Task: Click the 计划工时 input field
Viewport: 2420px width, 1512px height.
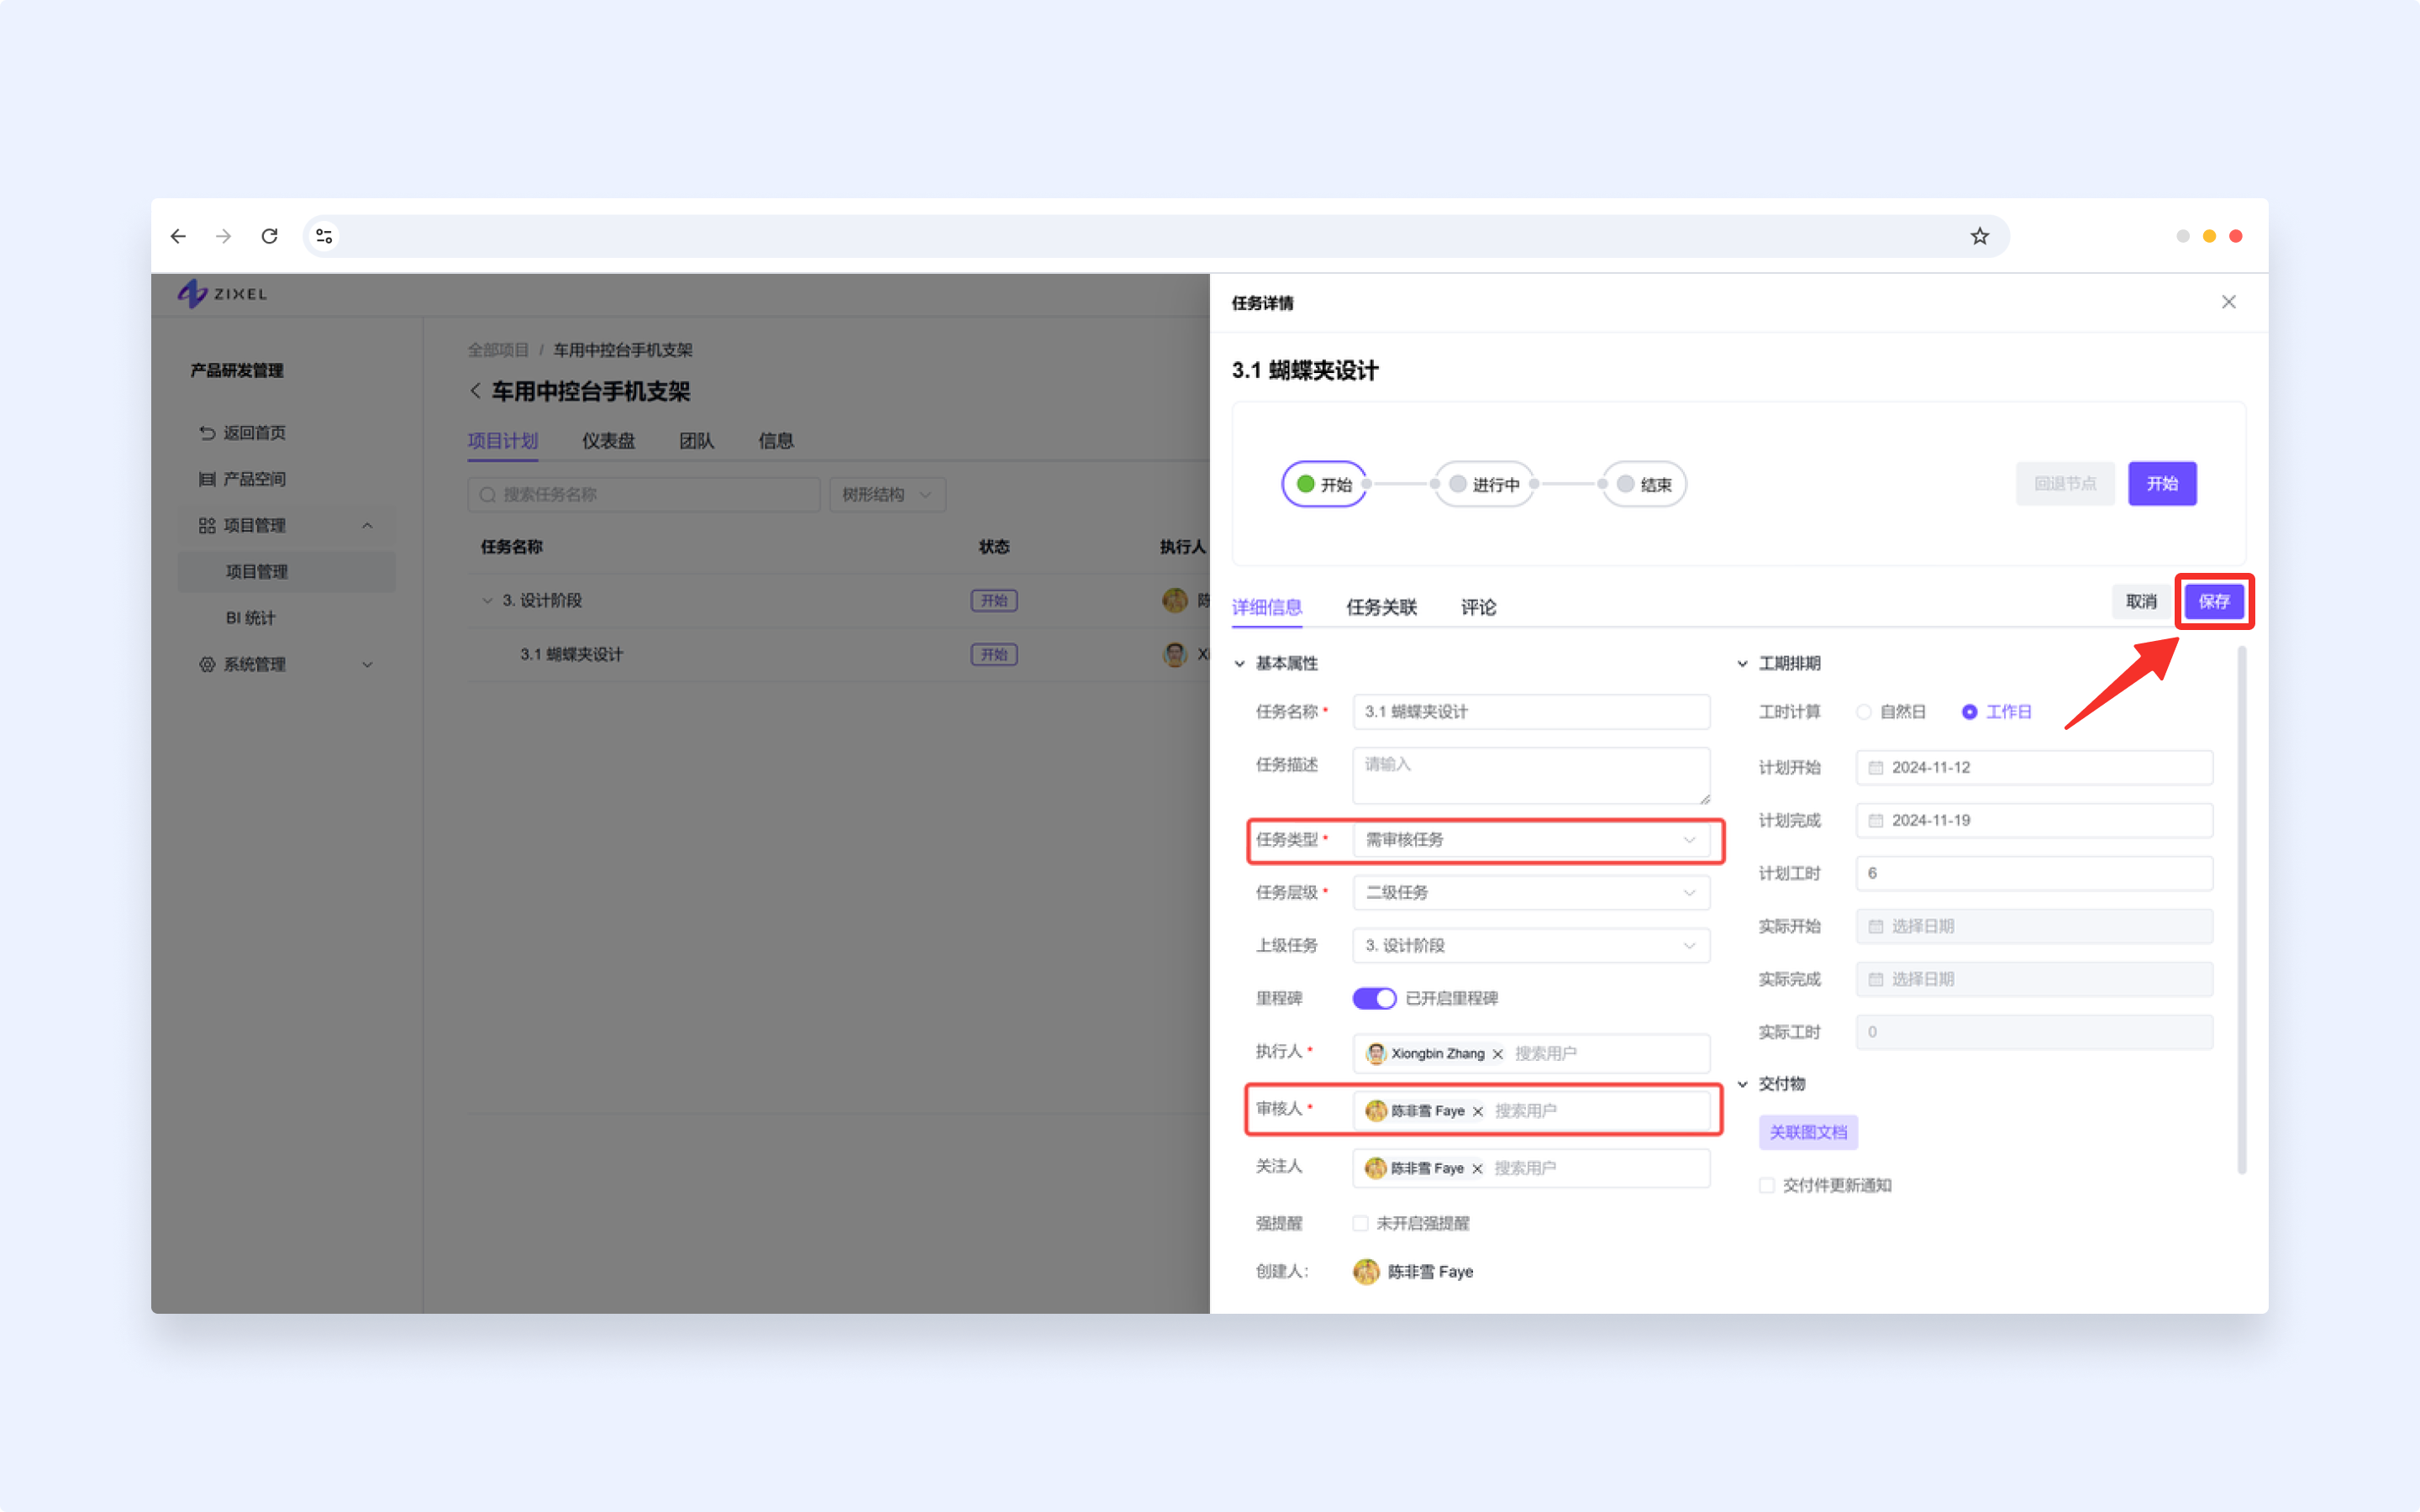Action: 2034,874
